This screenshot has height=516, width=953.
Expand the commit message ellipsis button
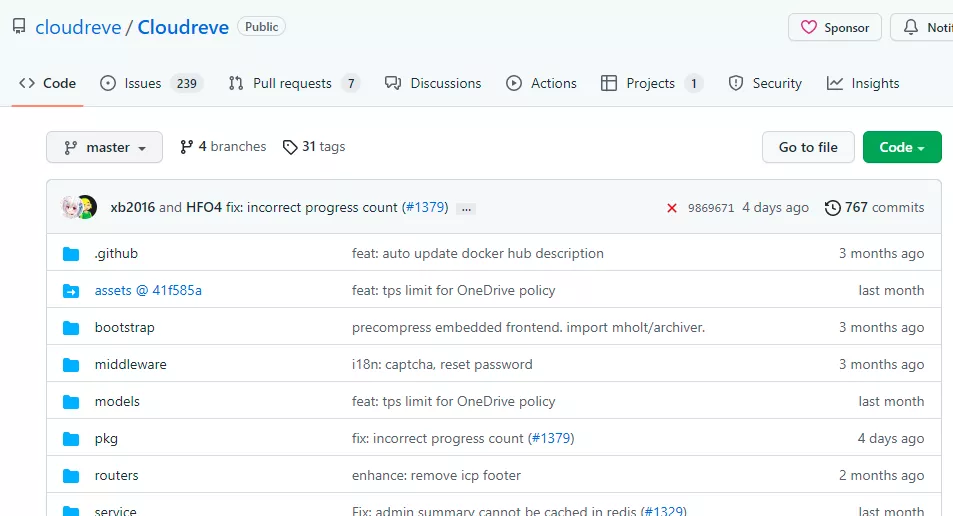pos(465,208)
